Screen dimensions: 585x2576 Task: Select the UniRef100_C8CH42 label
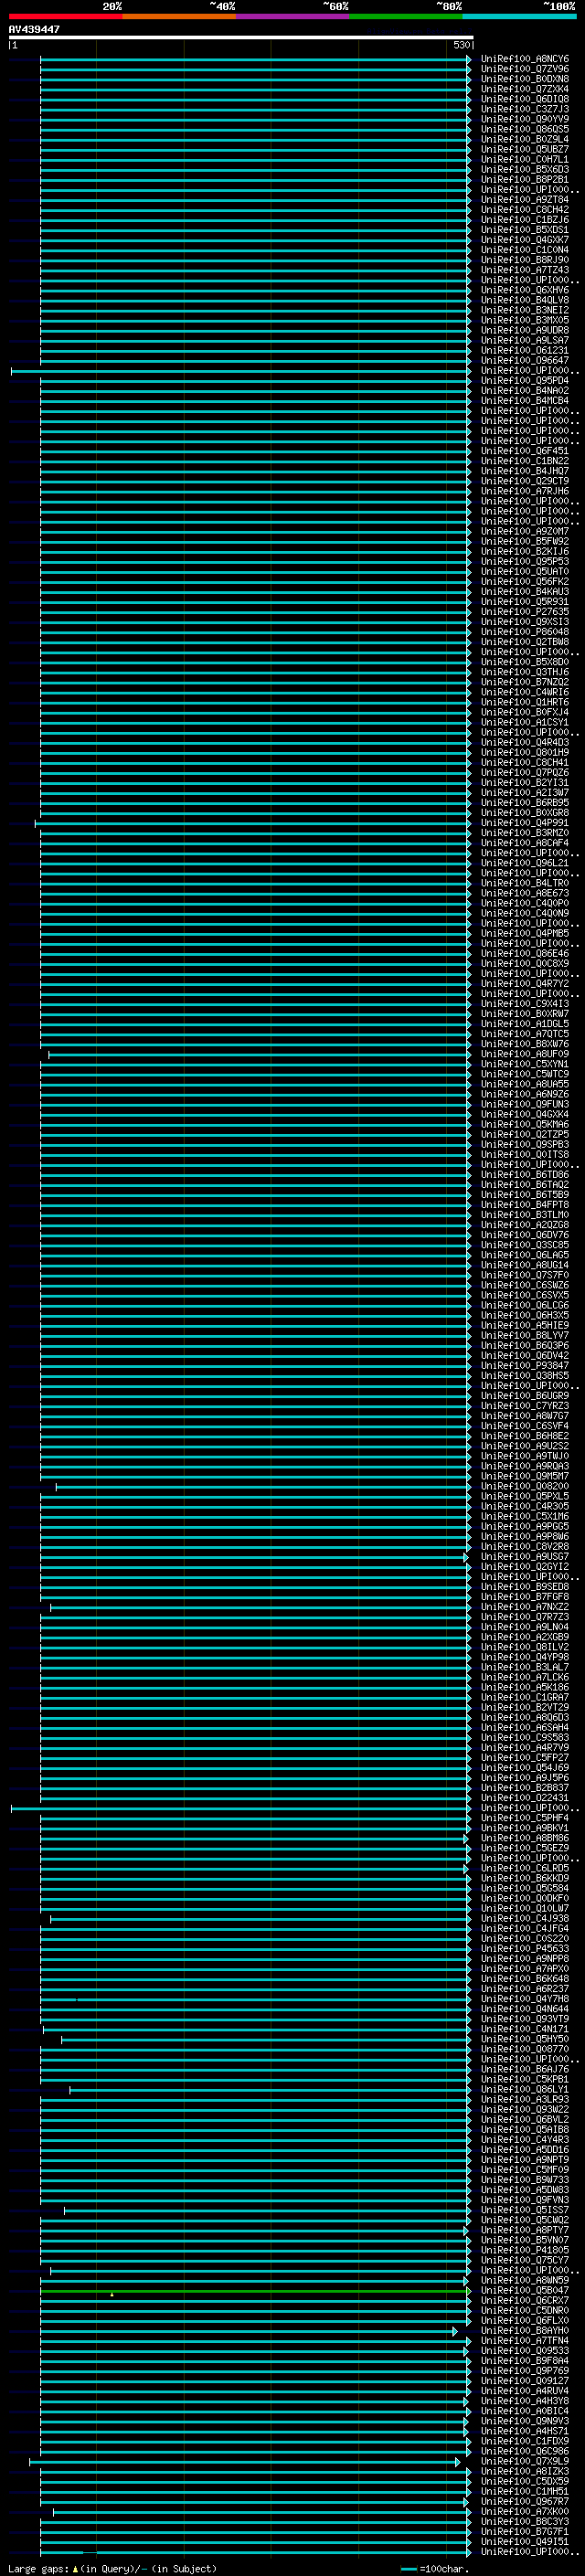pos(525,210)
